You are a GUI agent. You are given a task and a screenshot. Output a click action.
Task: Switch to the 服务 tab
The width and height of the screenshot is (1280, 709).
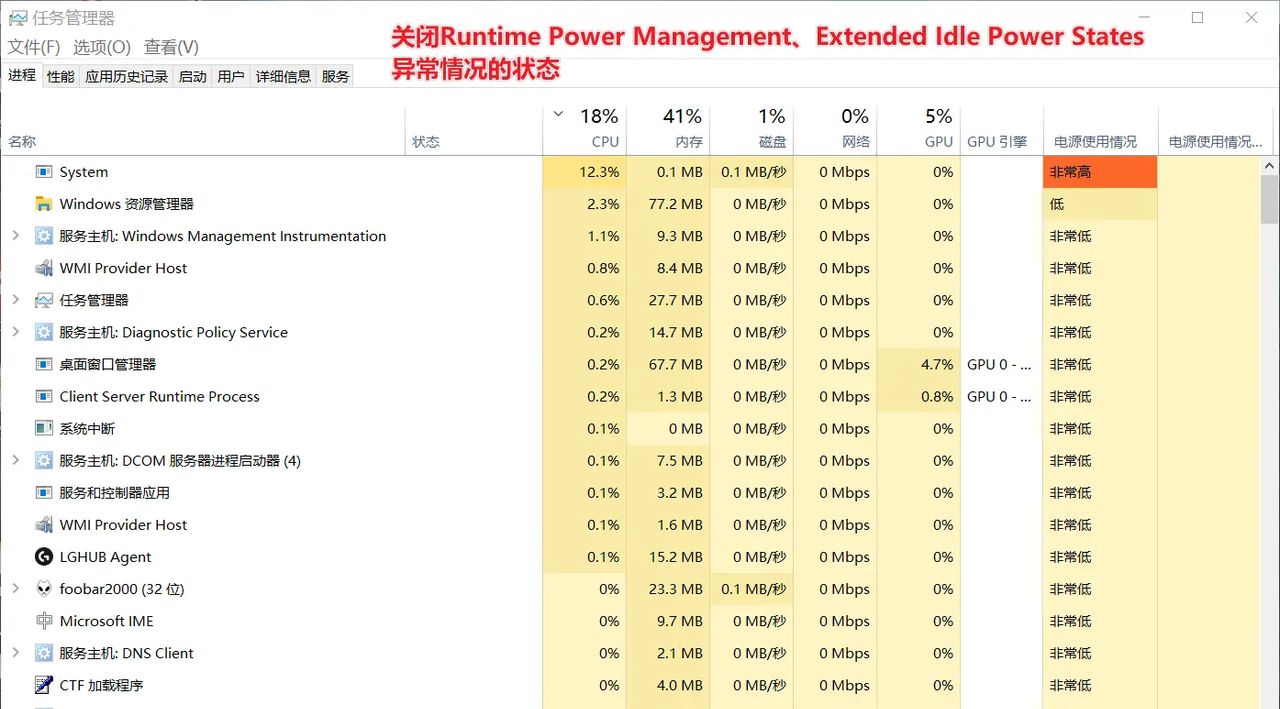pos(335,75)
